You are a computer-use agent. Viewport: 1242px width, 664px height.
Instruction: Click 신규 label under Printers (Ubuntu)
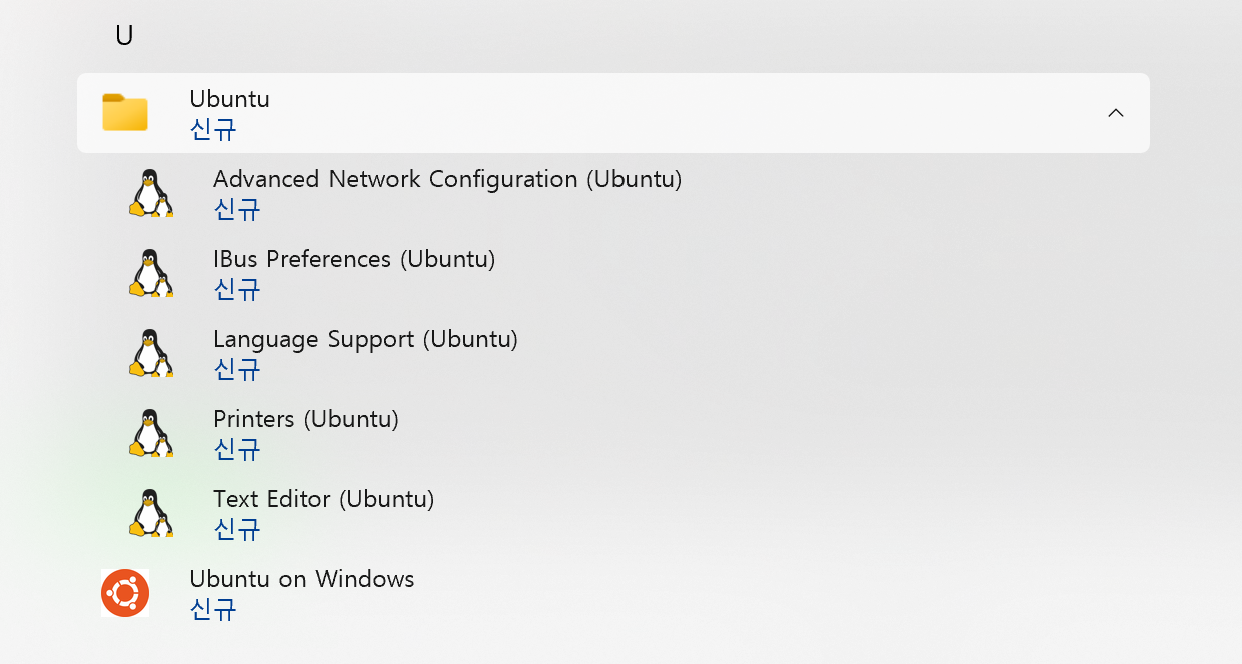(237, 449)
